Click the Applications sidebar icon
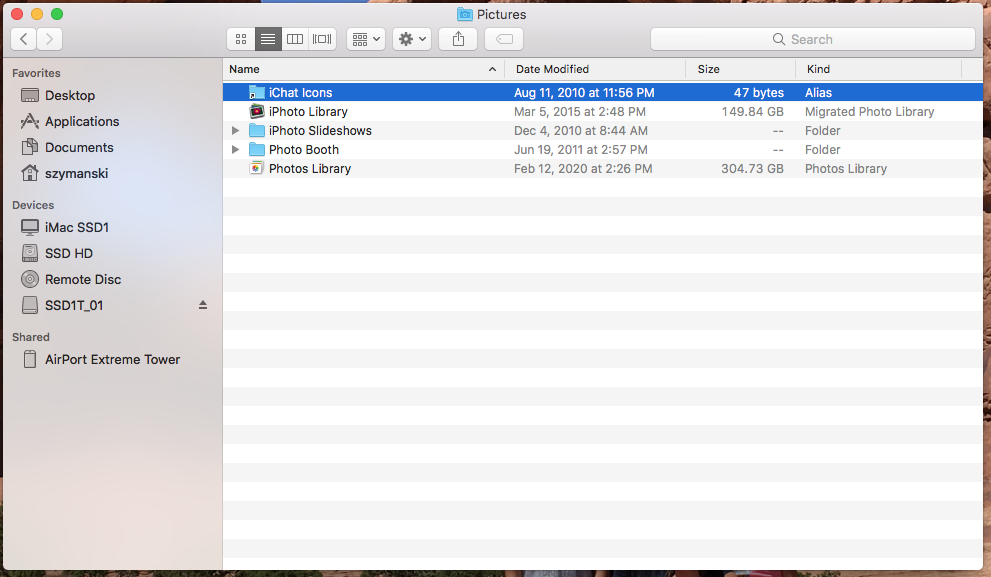This screenshot has height=577, width=991. pyautogui.click(x=30, y=121)
